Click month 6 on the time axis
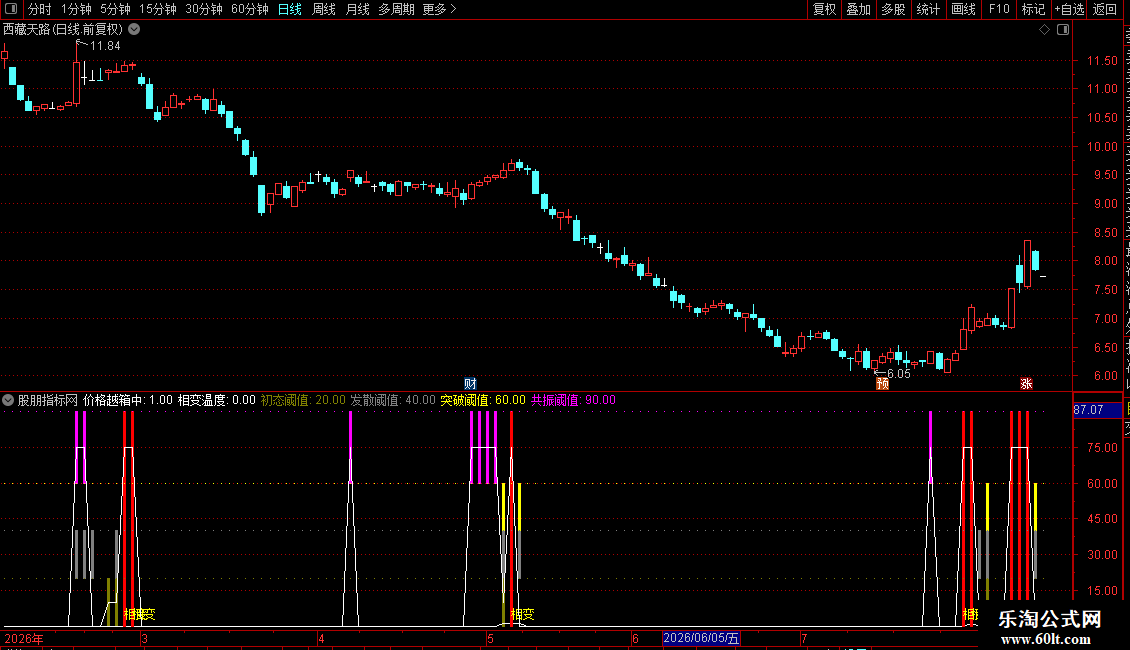This screenshot has width=1130, height=650. coord(635,638)
